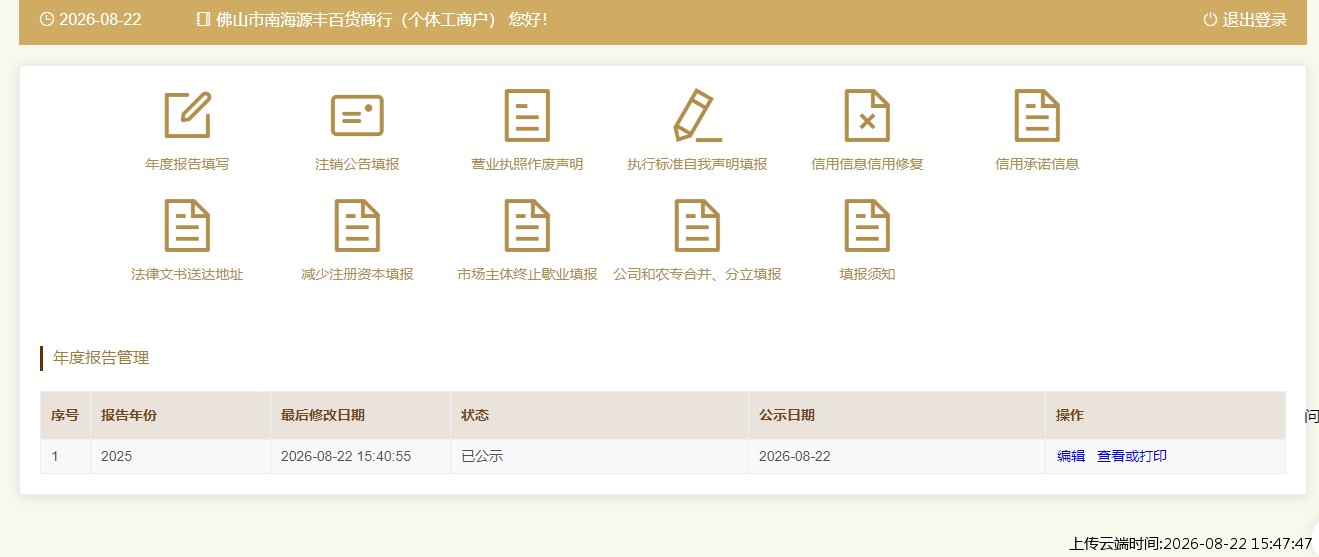Click the 报告年份 column header
This screenshot has width=1319, height=557.
click(180, 415)
